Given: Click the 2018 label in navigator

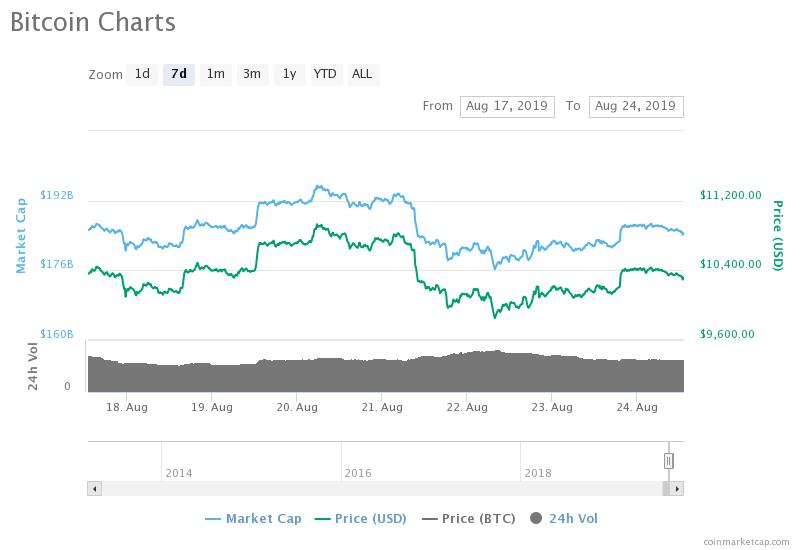Looking at the screenshot, I should [538, 473].
